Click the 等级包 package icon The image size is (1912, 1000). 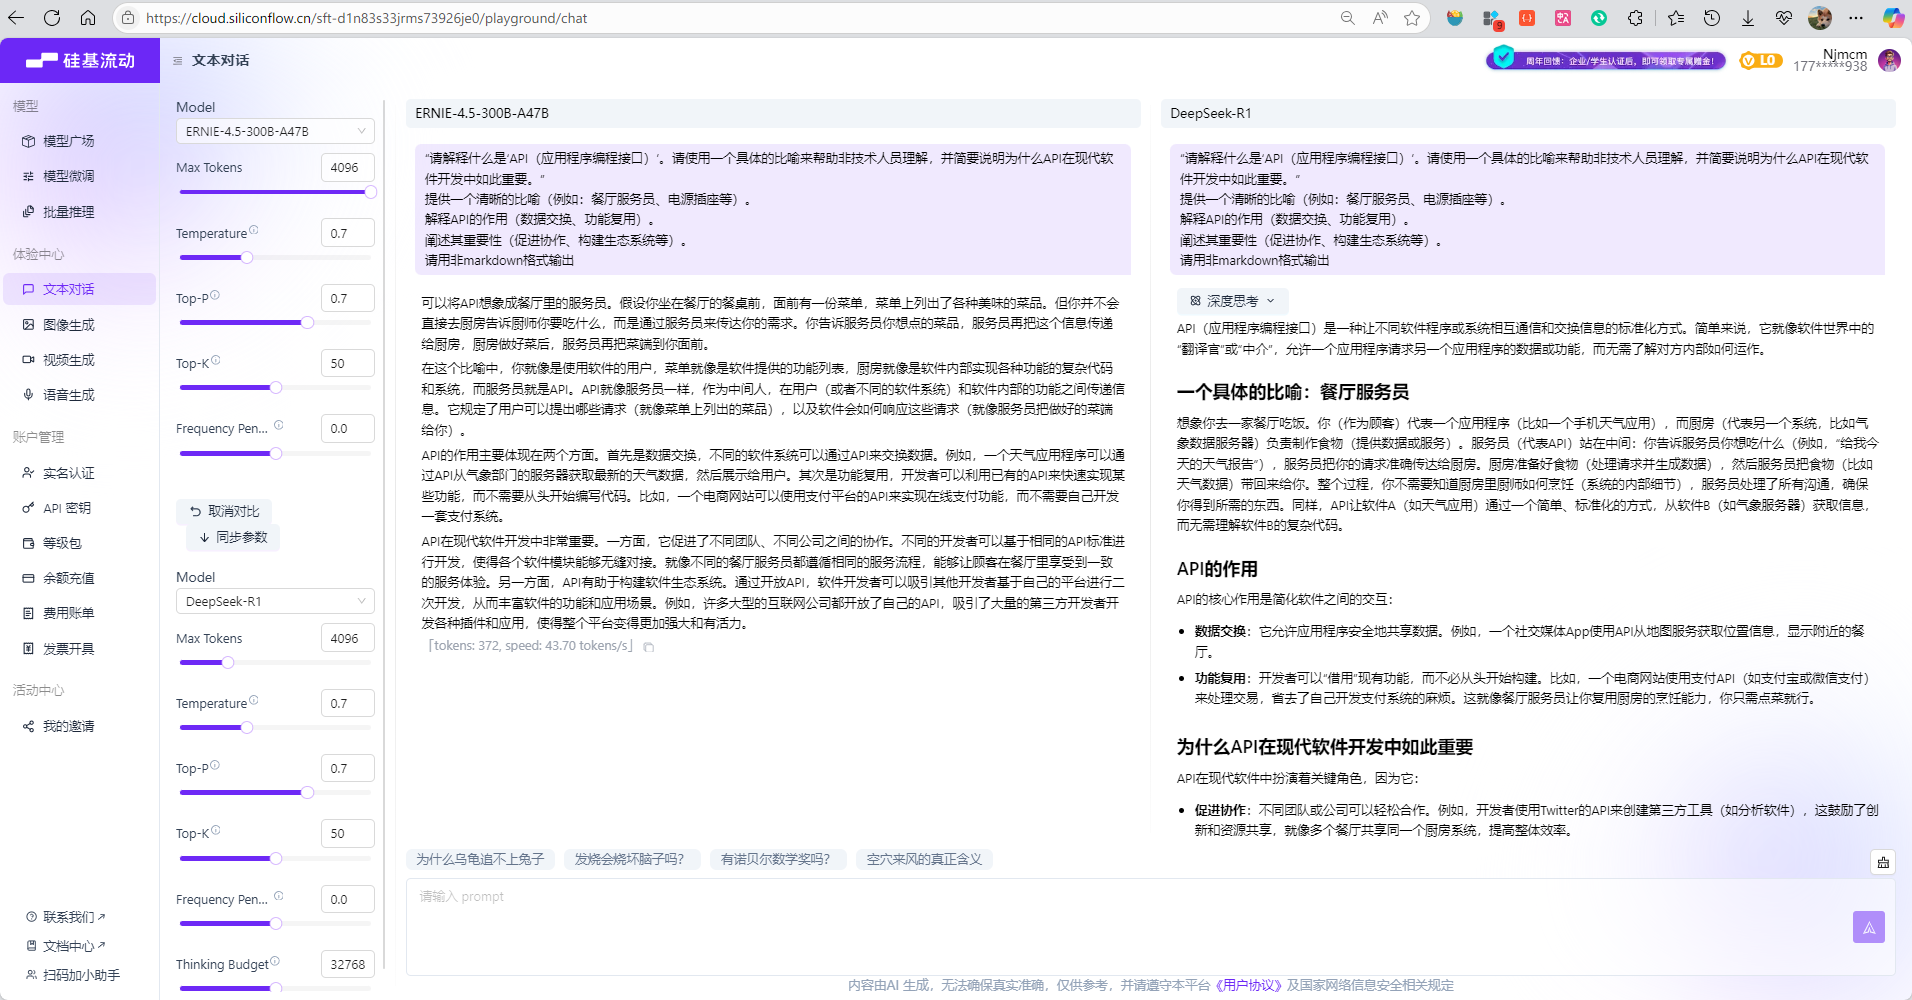pyautogui.click(x=28, y=543)
